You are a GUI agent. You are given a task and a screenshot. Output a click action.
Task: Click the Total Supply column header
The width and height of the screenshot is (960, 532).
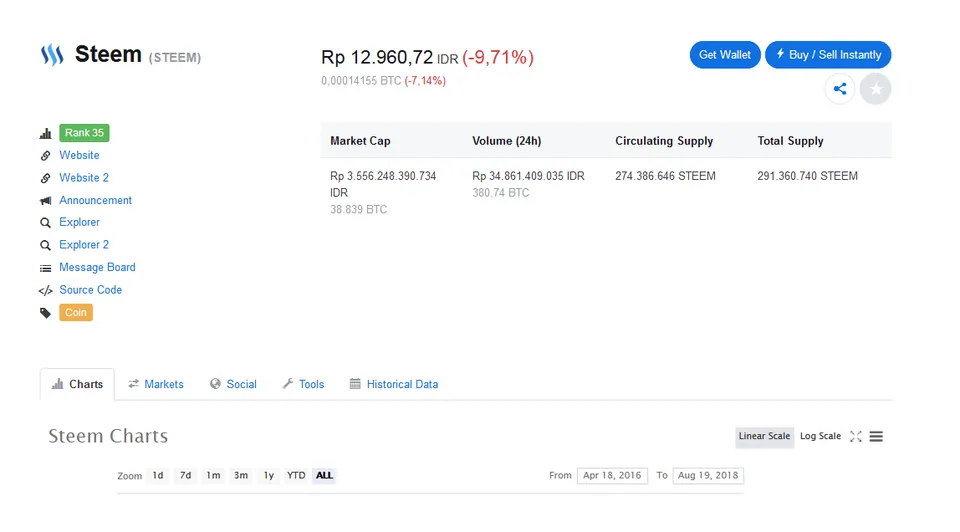pos(790,141)
